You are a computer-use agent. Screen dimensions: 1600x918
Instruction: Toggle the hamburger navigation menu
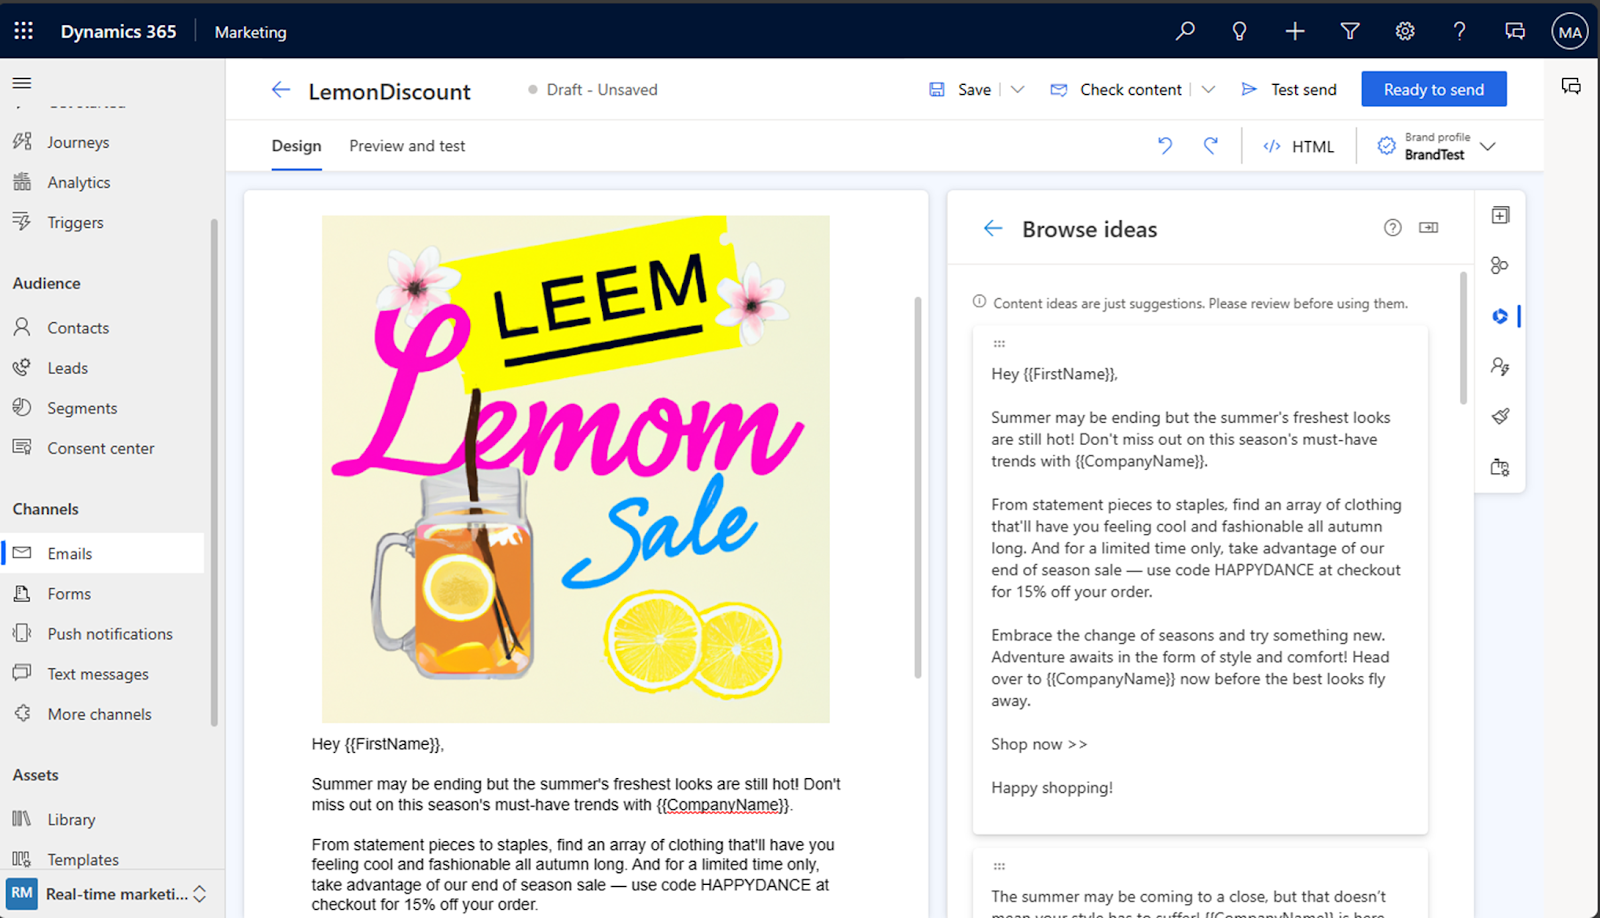tap(22, 83)
